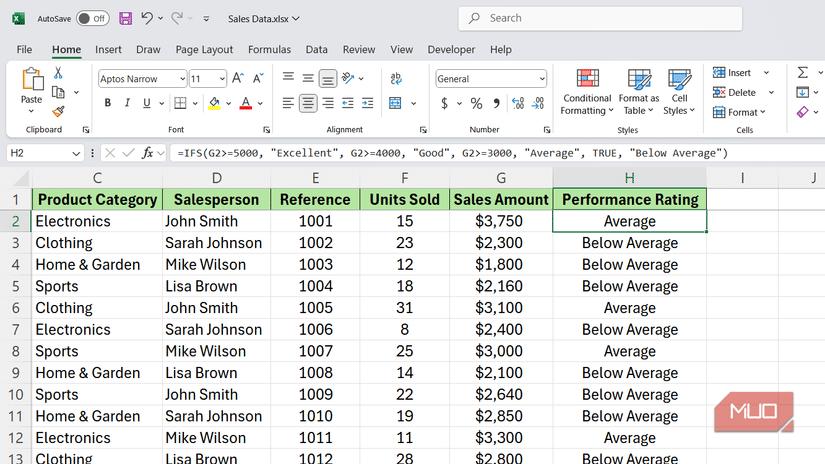Click the Cut scissors icon

point(58,73)
